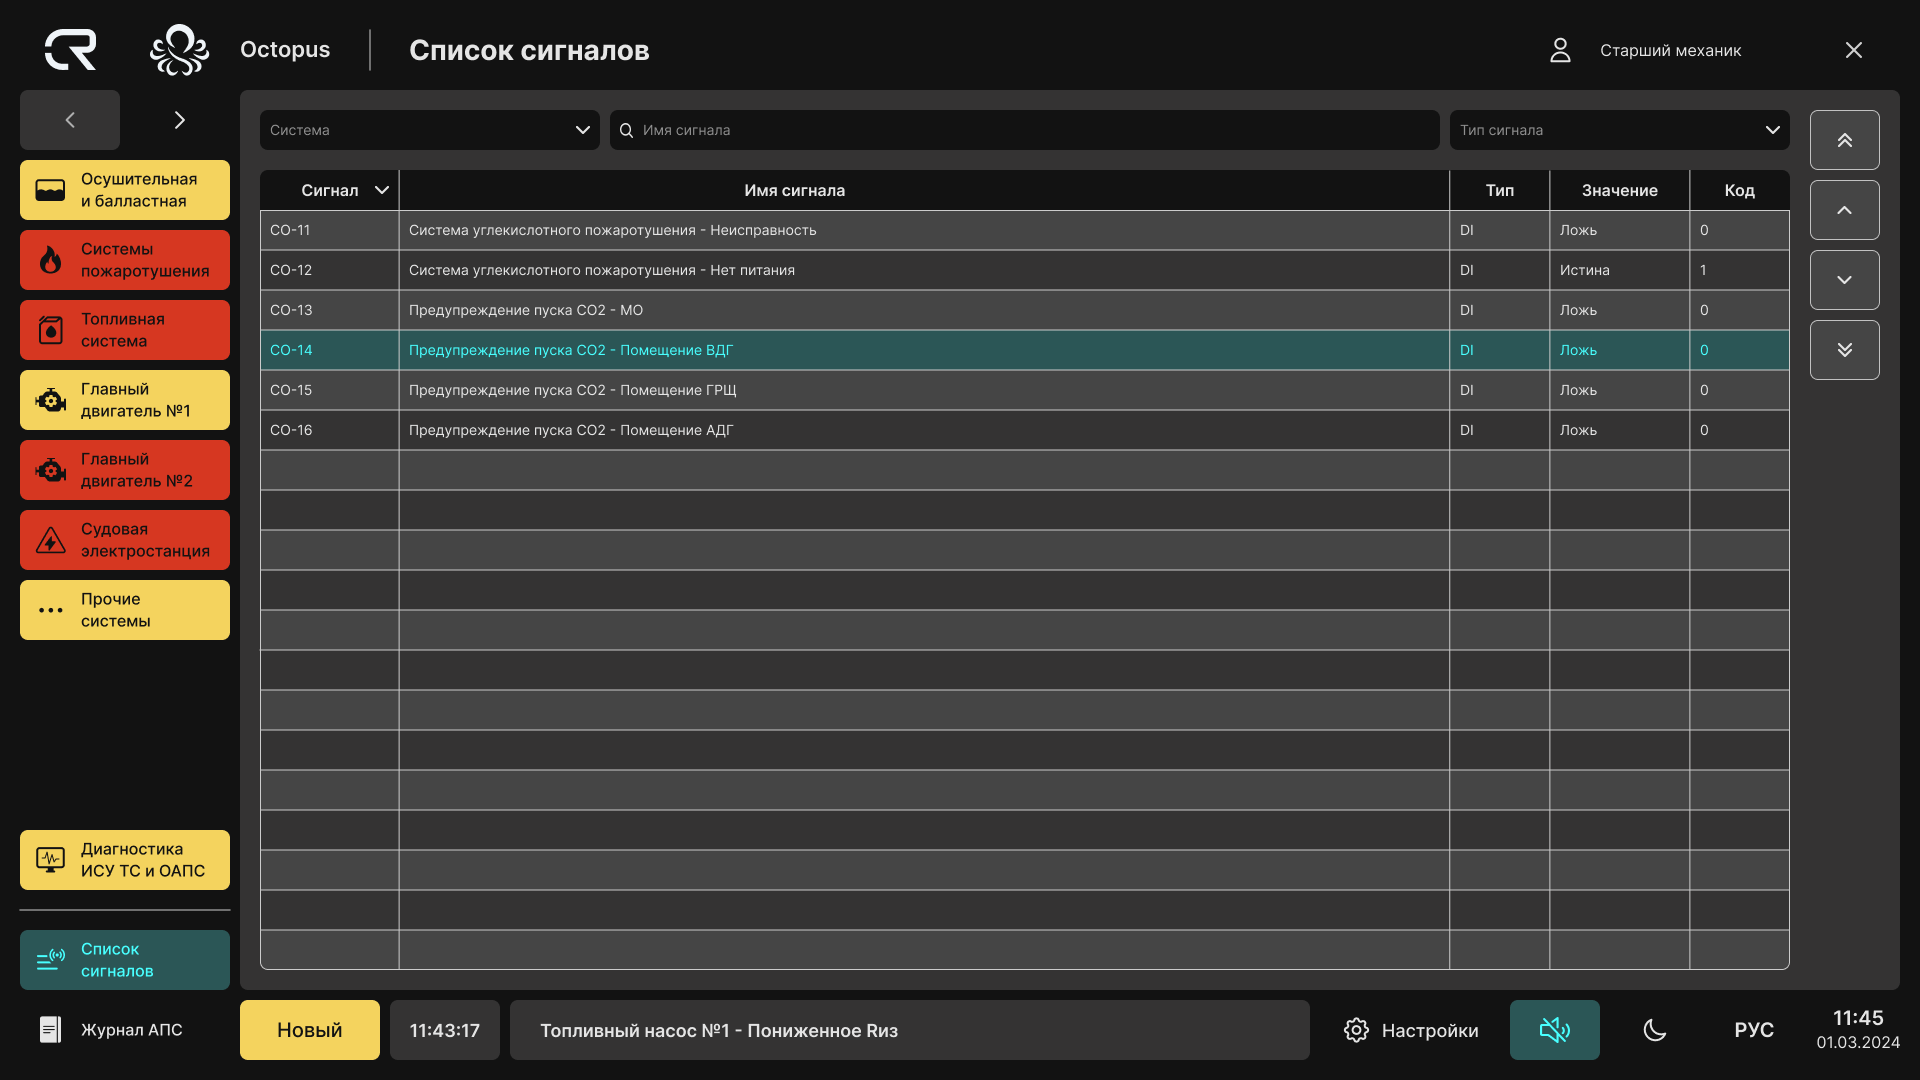Sort by the Сигнал column chevron
The height and width of the screenshot is (1080, 1920).
[x=381, y=190]
